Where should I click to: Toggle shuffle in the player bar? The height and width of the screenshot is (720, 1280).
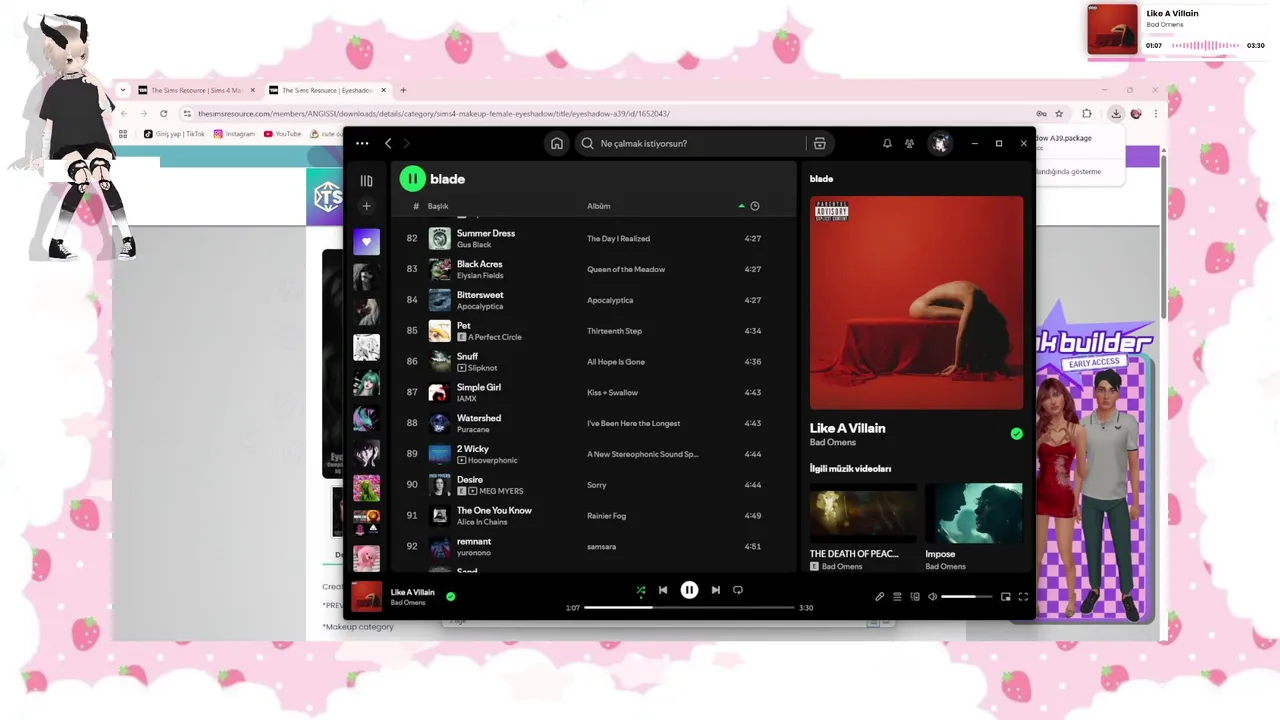pyautogui.click(x=641, y=590)
